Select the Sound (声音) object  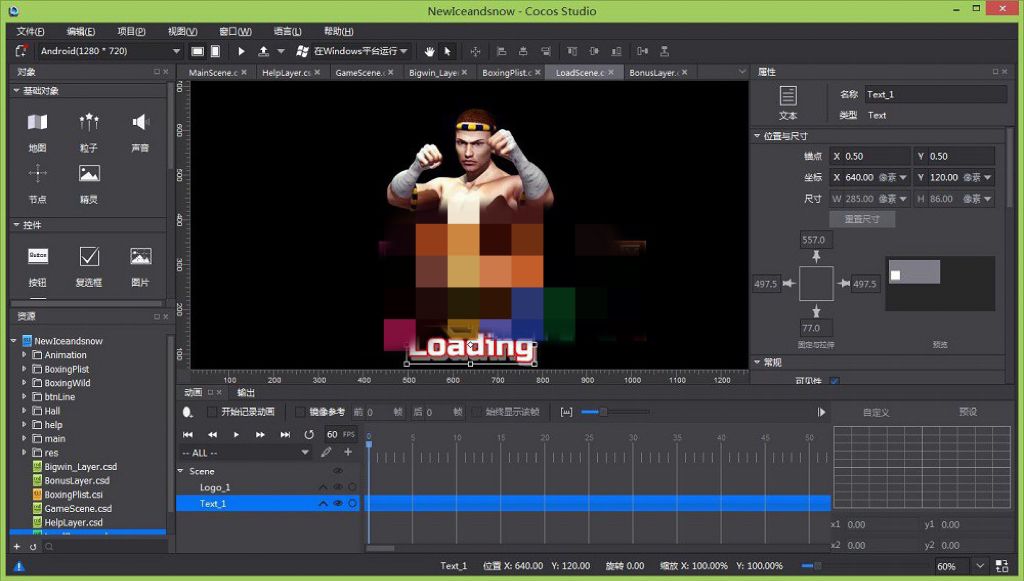pos(140,133)
